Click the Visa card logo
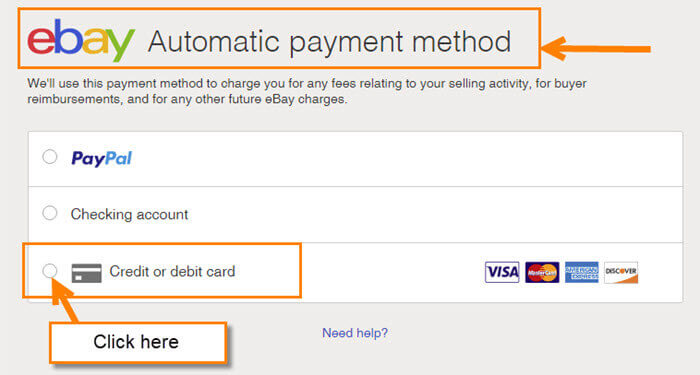The height and width of the screenshot is (375, 700). [x=502, y=272]
